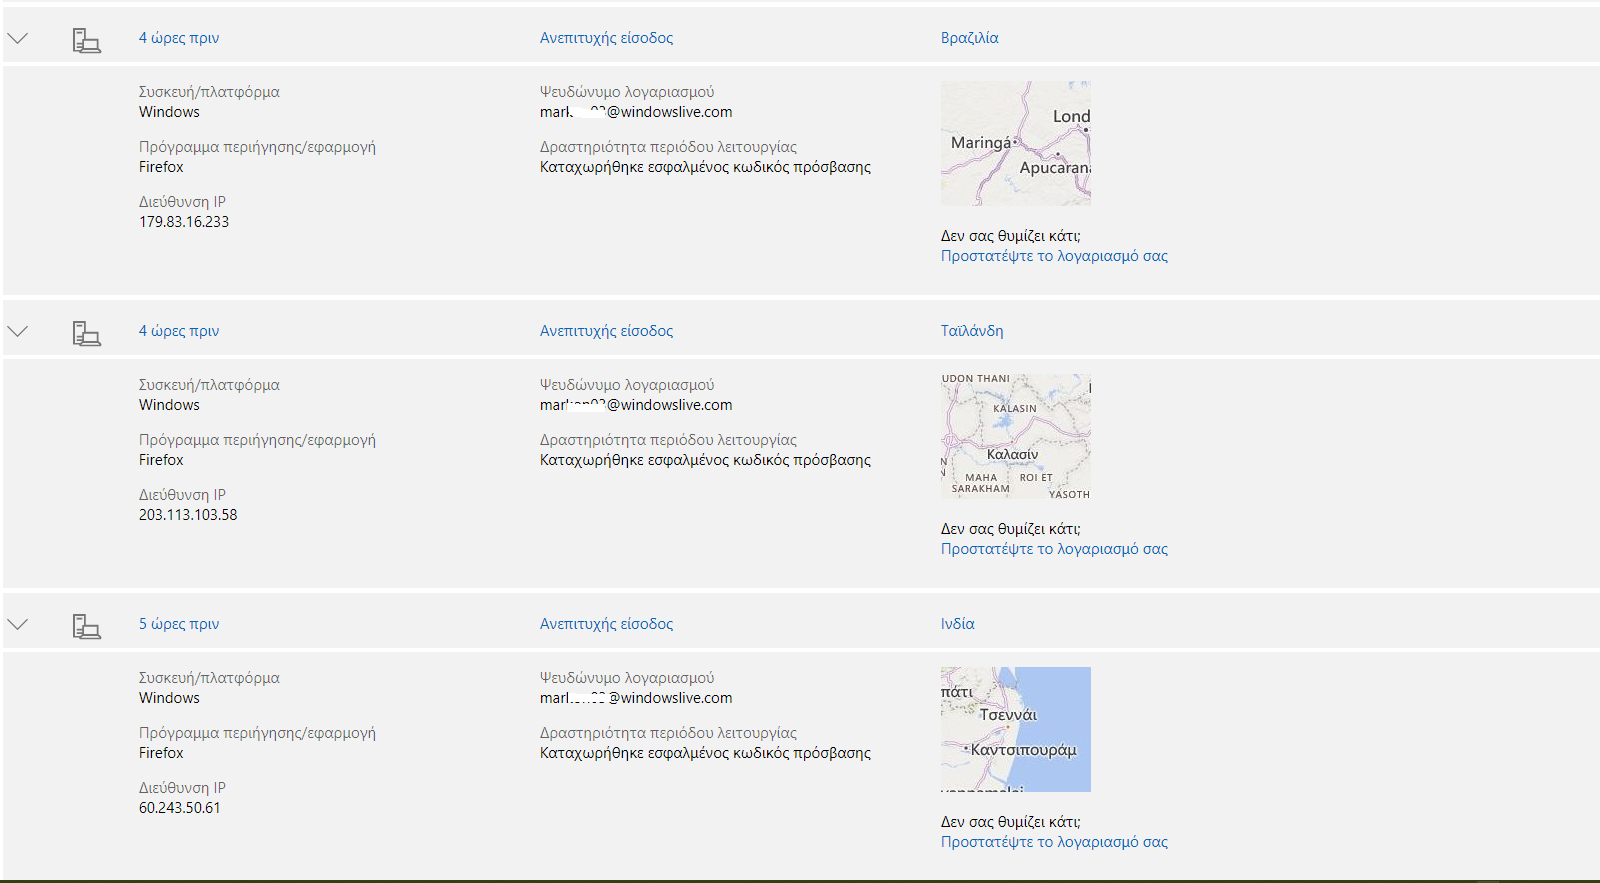The height and width of the screenshot is (883, 1600).
Task: Click 'Καταχωρήθηκε εσφαλμένος κωδικός πρόσβασης' in the Ινδία entry
Action: point(705,753)
